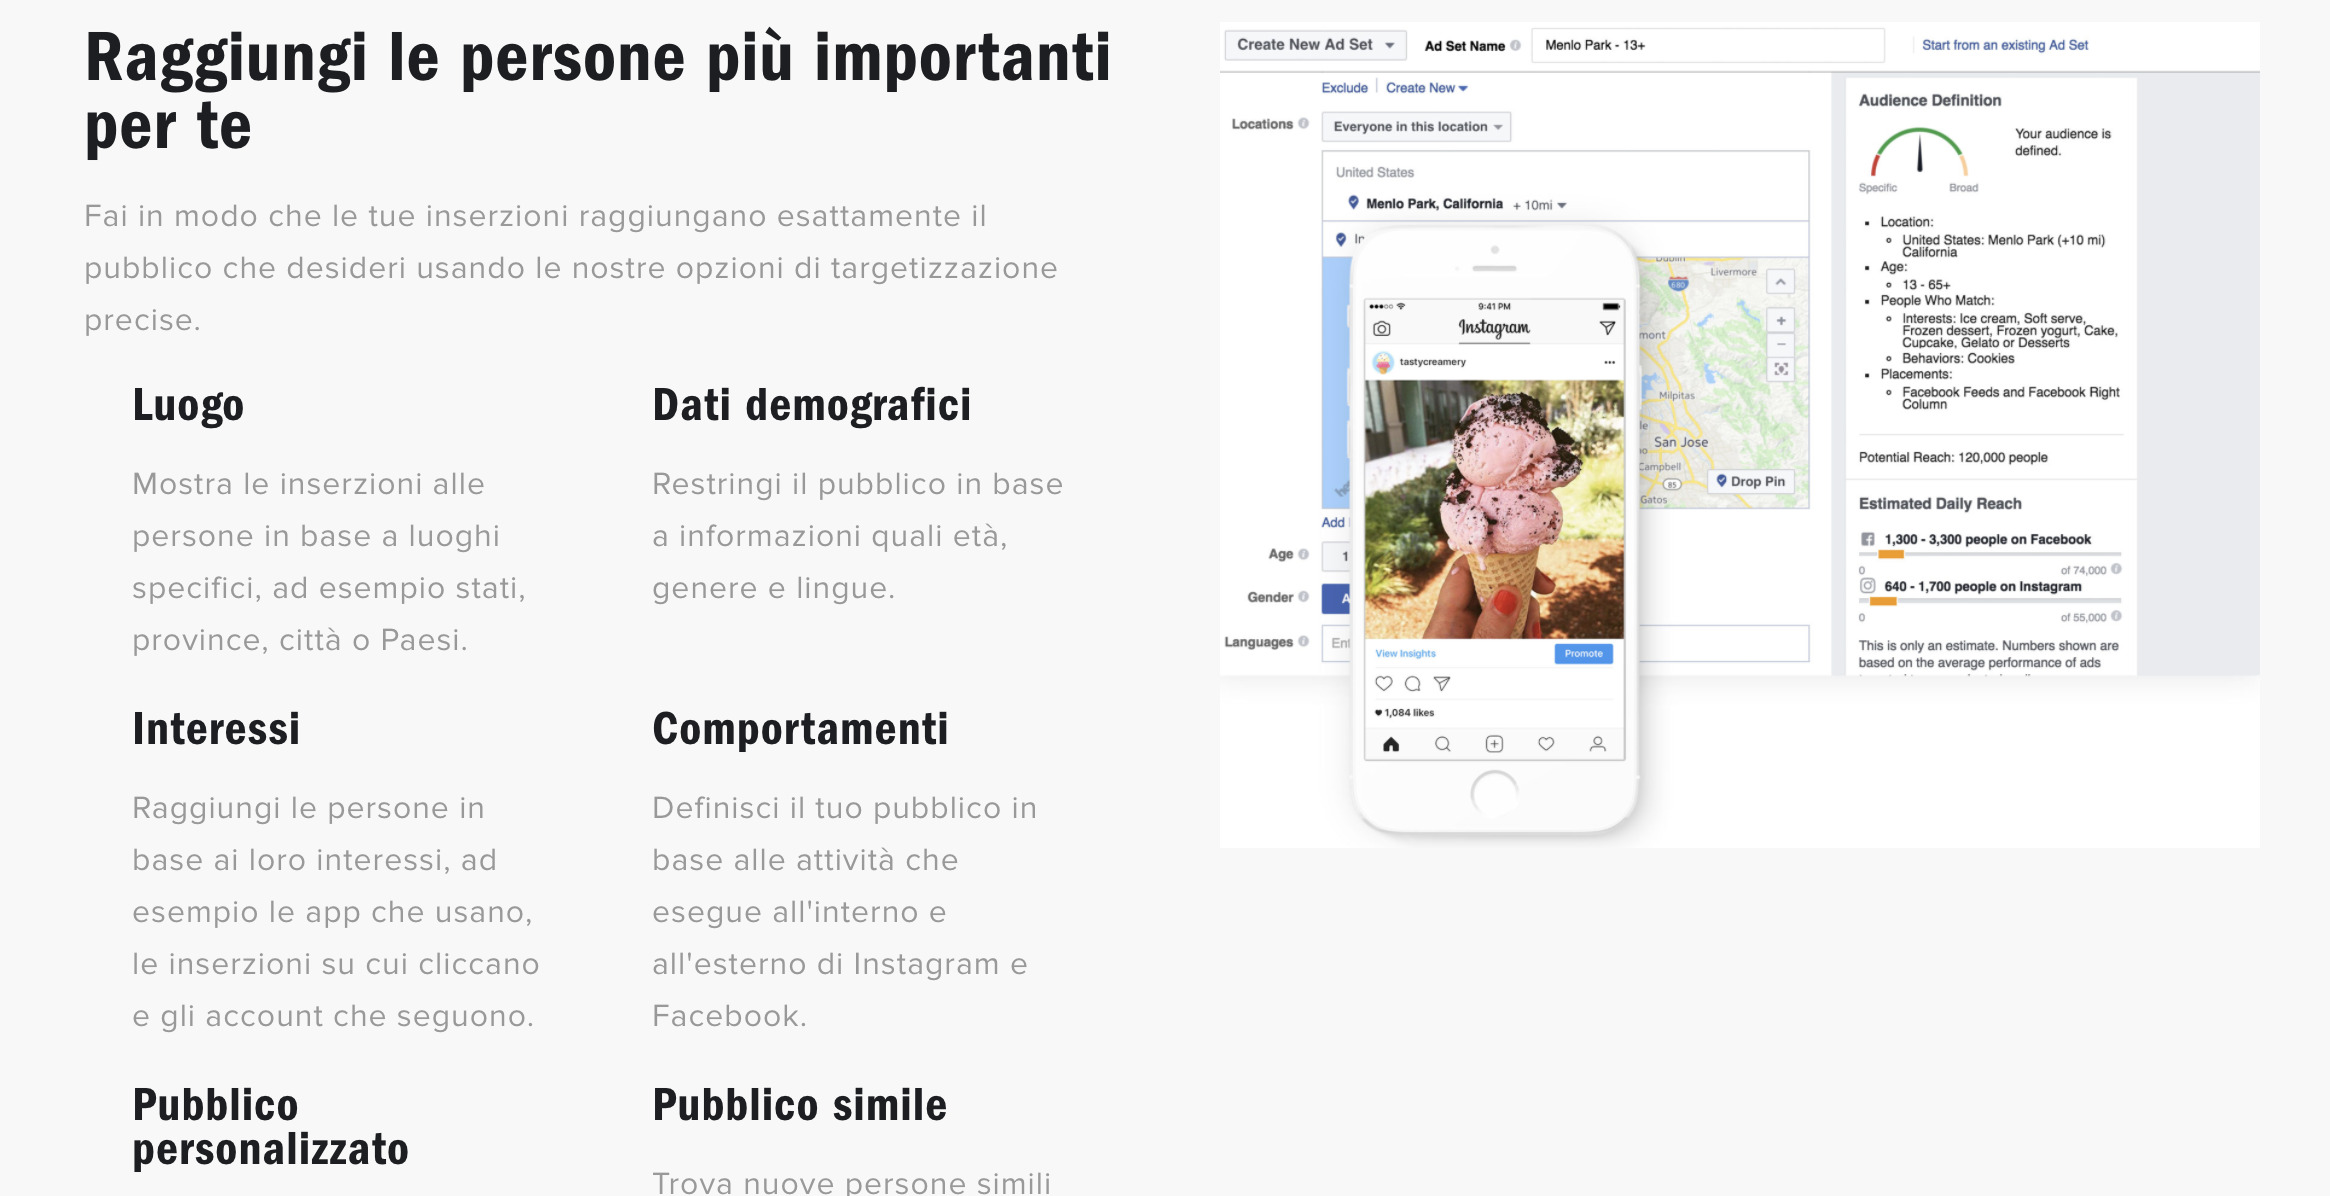Tap the new post plus icon
The width and height of the screenshot is (2330, 1196).
(1494, 744)
